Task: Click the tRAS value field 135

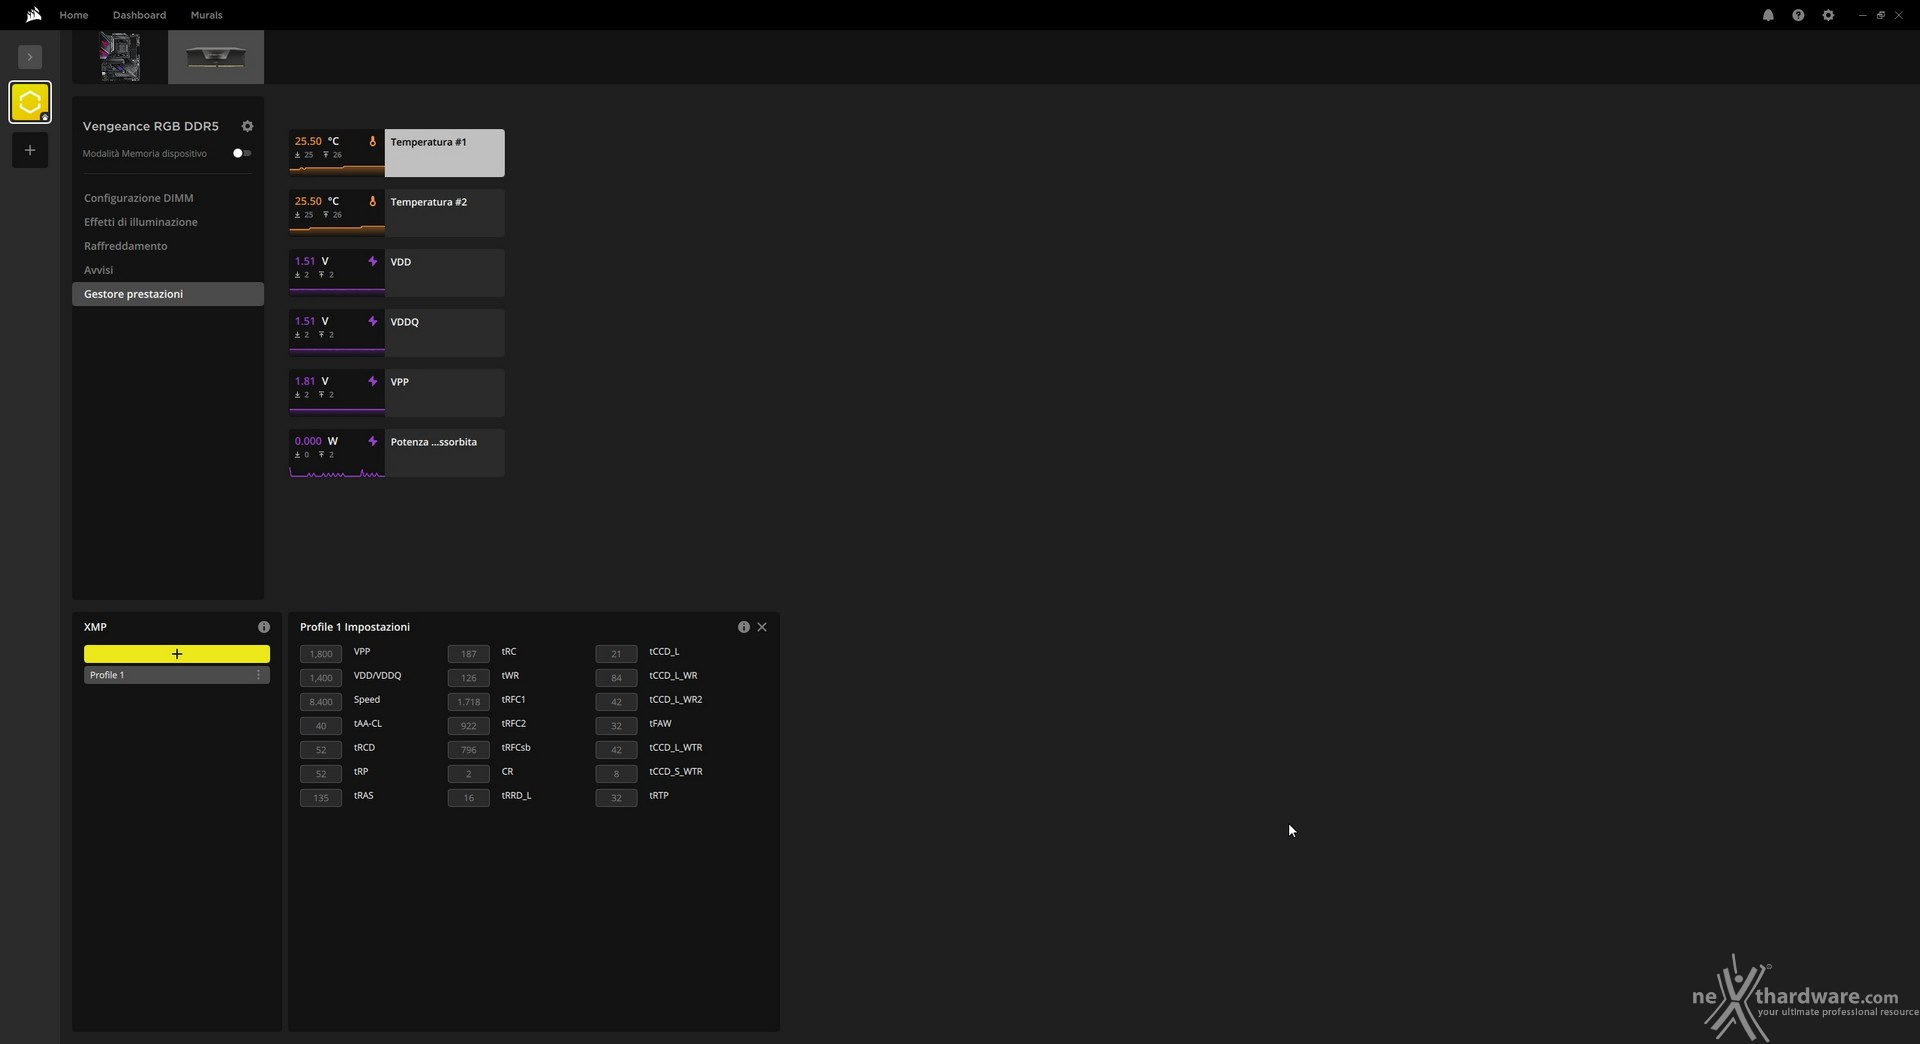Action: tap(321, 798)
